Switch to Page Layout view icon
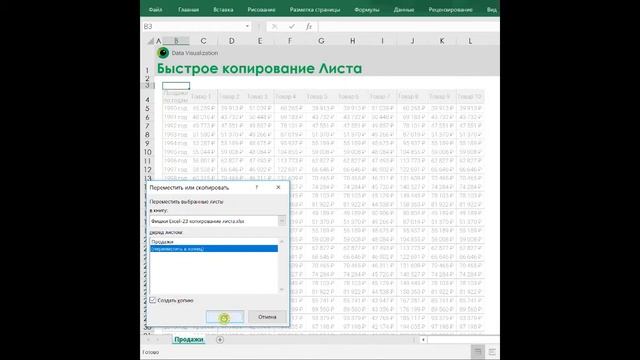 (492, 351)
